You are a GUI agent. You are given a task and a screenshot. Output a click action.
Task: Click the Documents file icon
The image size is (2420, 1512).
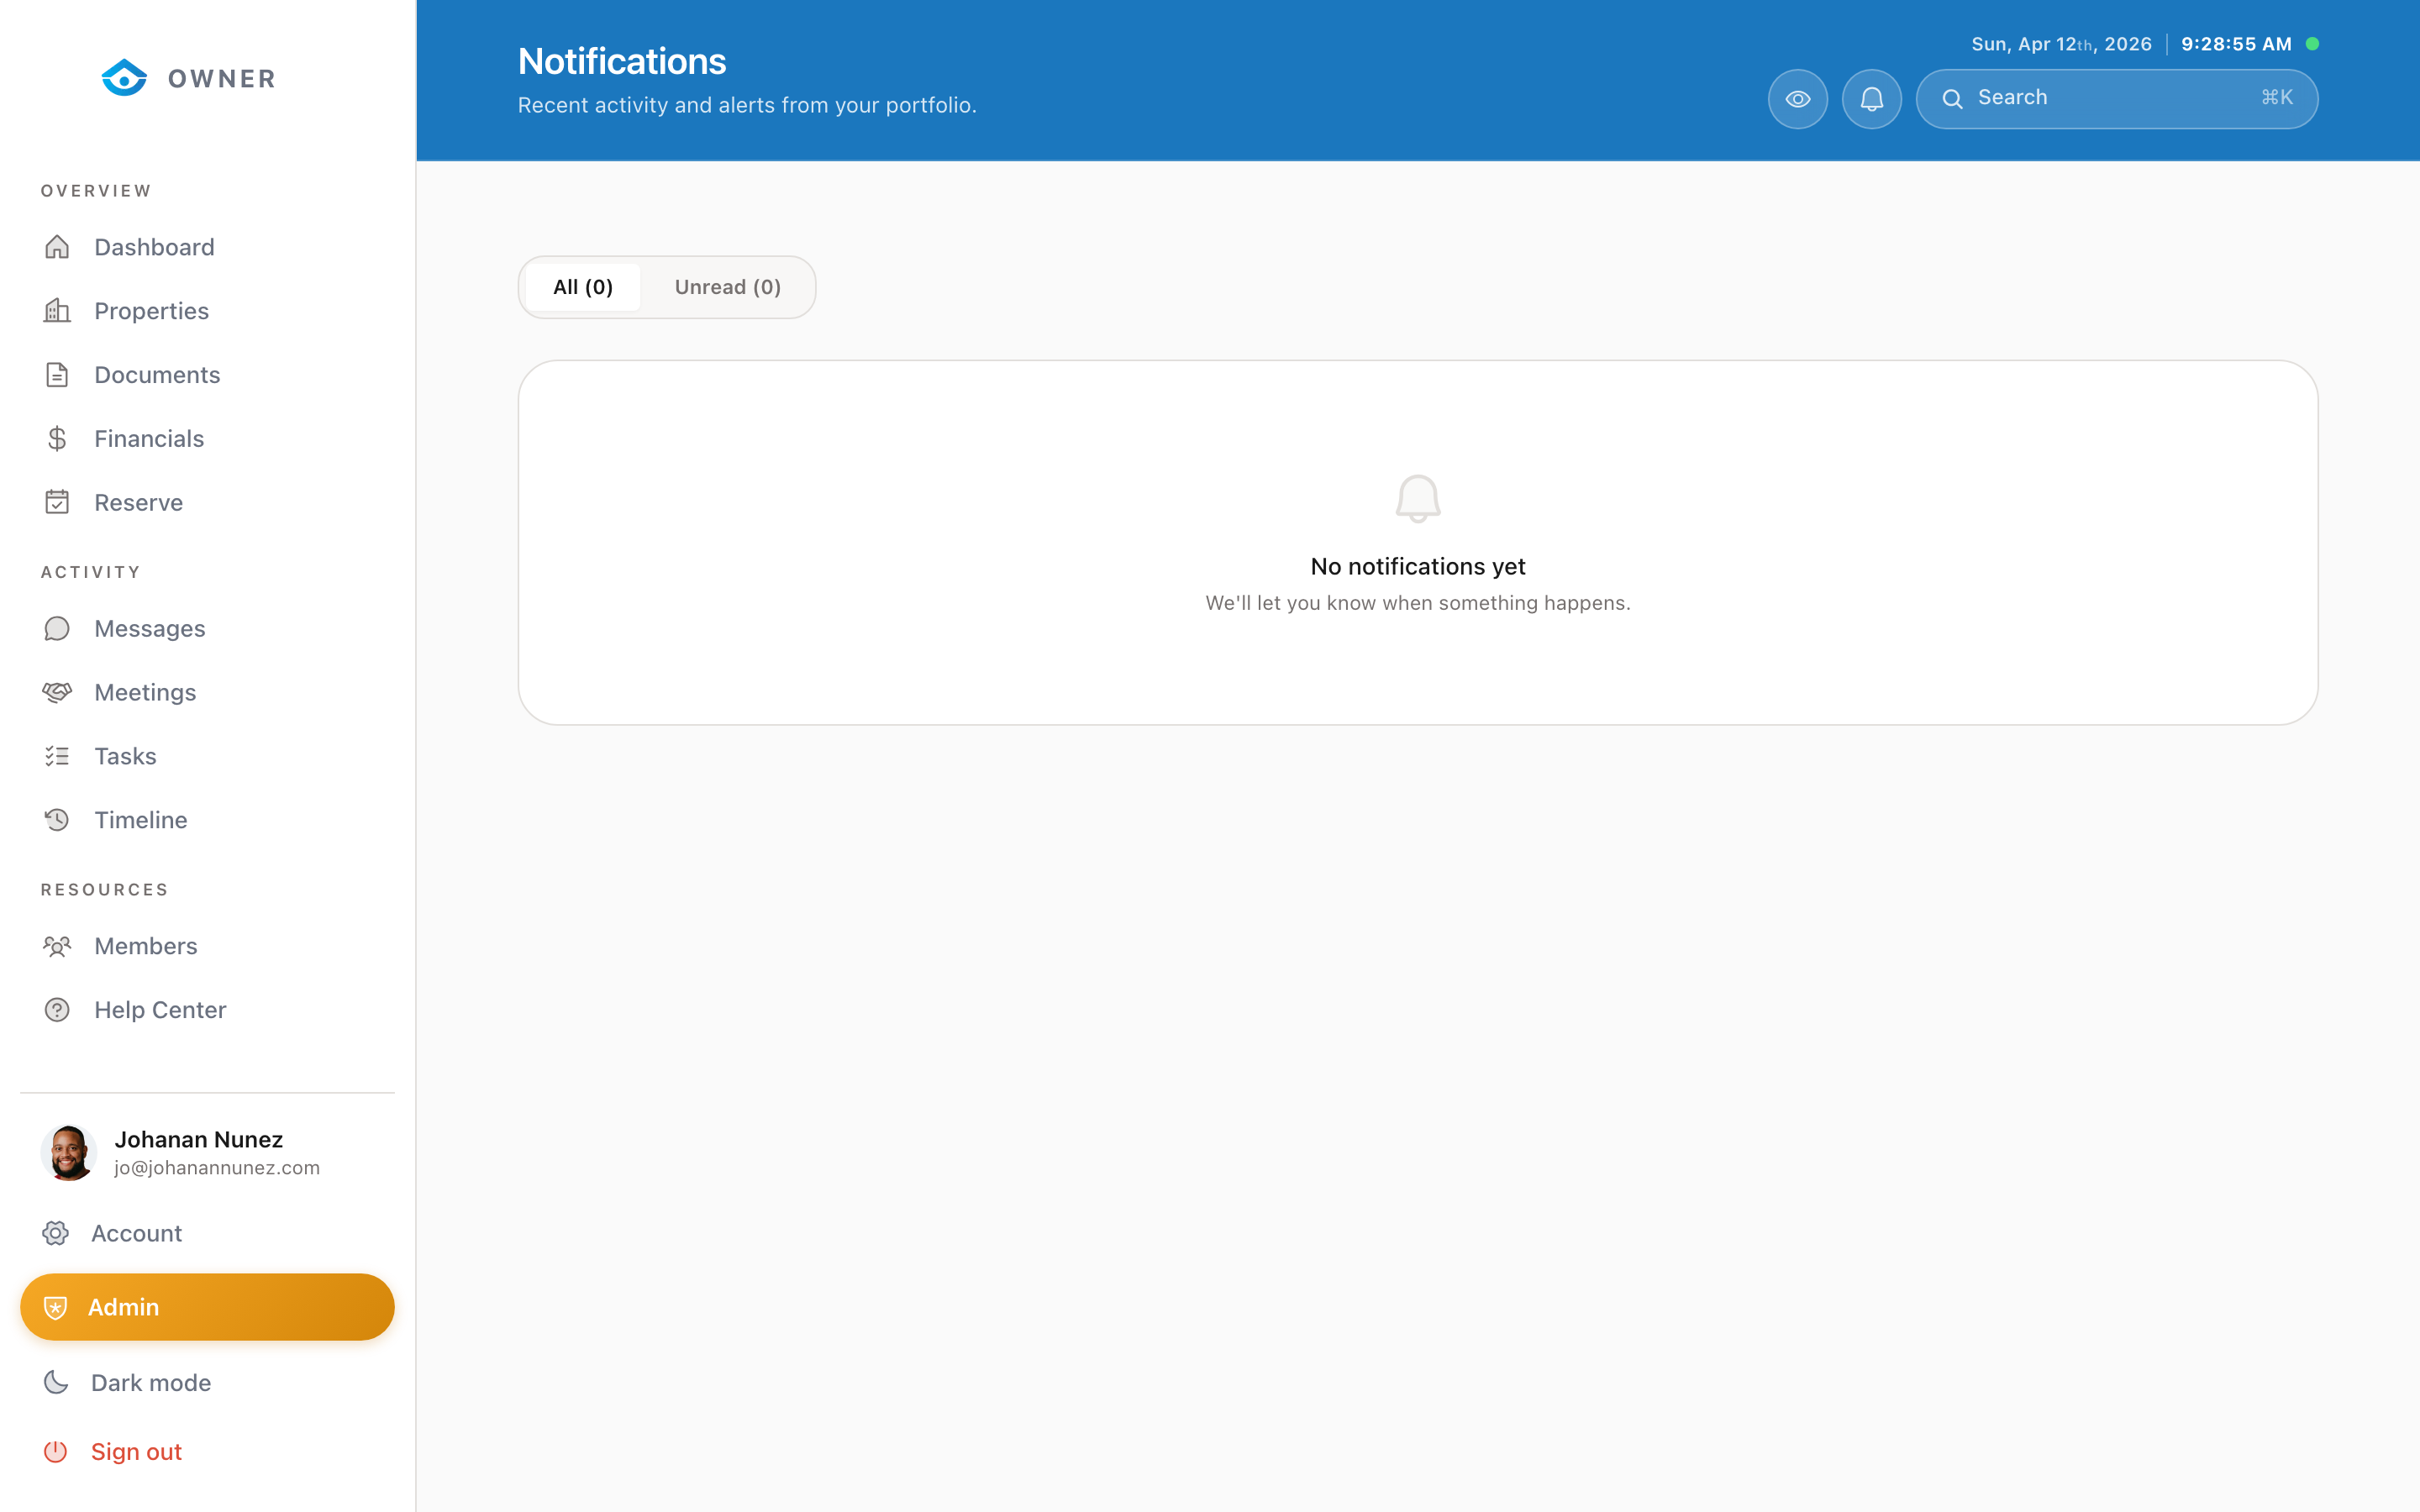(x=57, y=374)
